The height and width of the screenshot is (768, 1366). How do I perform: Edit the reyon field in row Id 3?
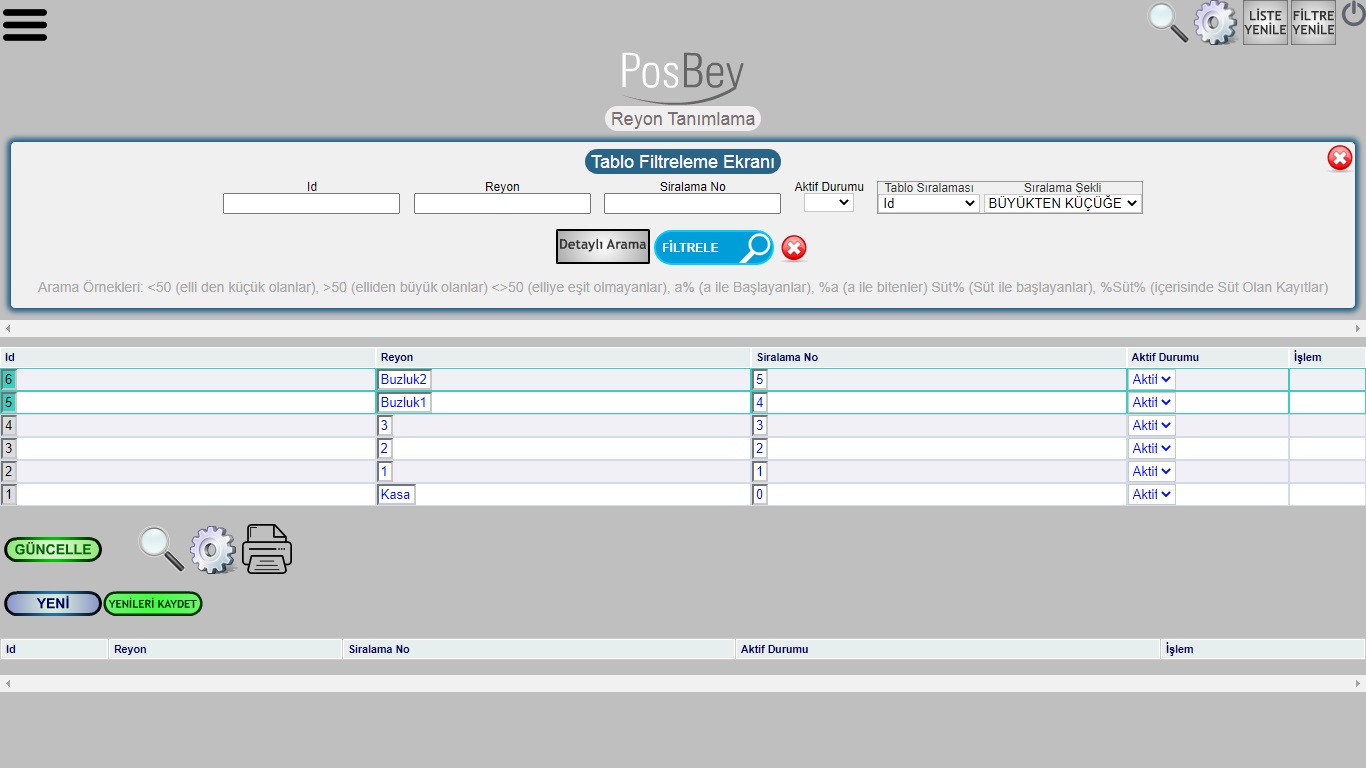385,449
